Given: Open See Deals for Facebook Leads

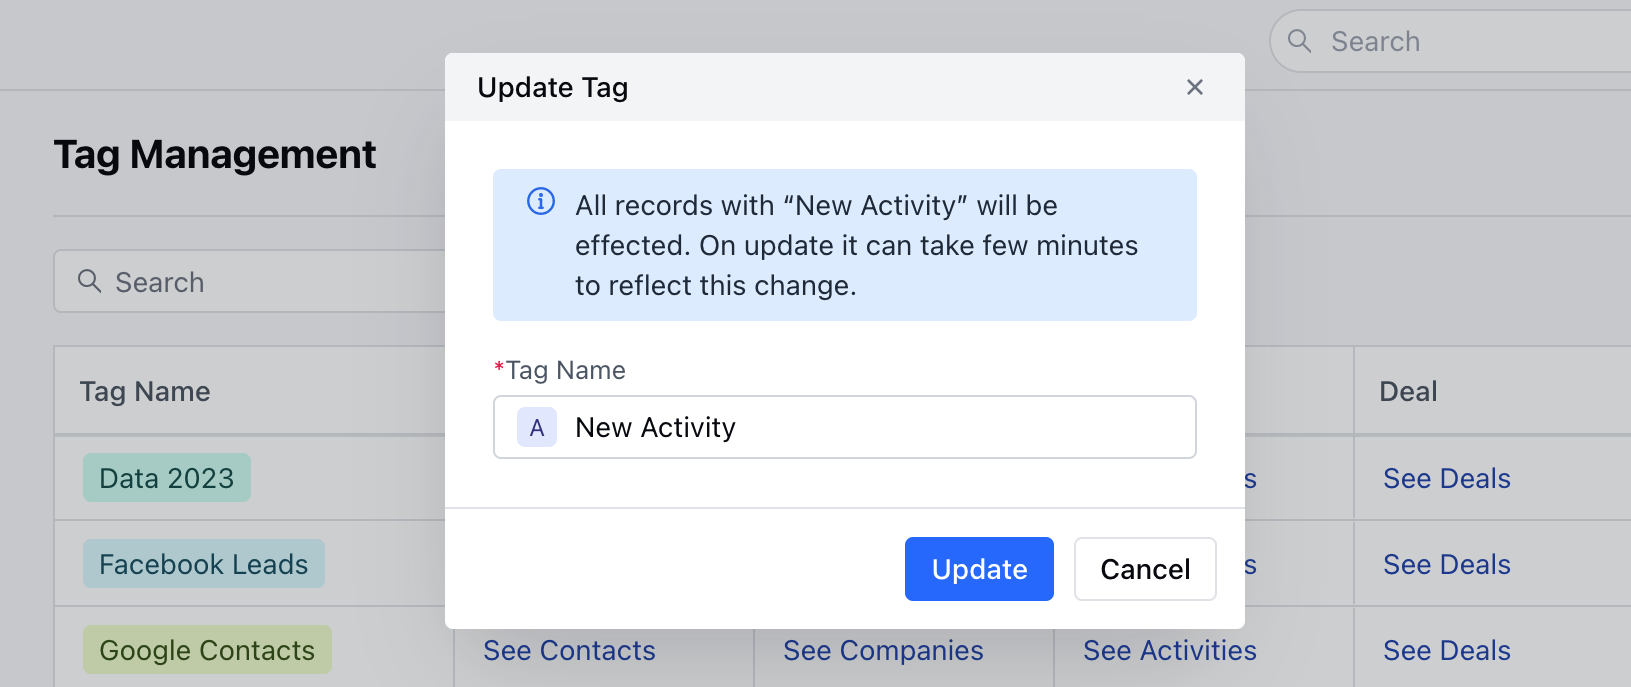Looking at the screenshot, I should click(1446, 564).
